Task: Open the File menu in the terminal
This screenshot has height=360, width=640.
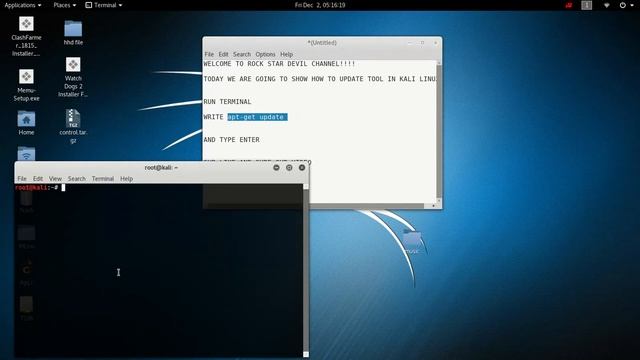Action: (22, 179)
